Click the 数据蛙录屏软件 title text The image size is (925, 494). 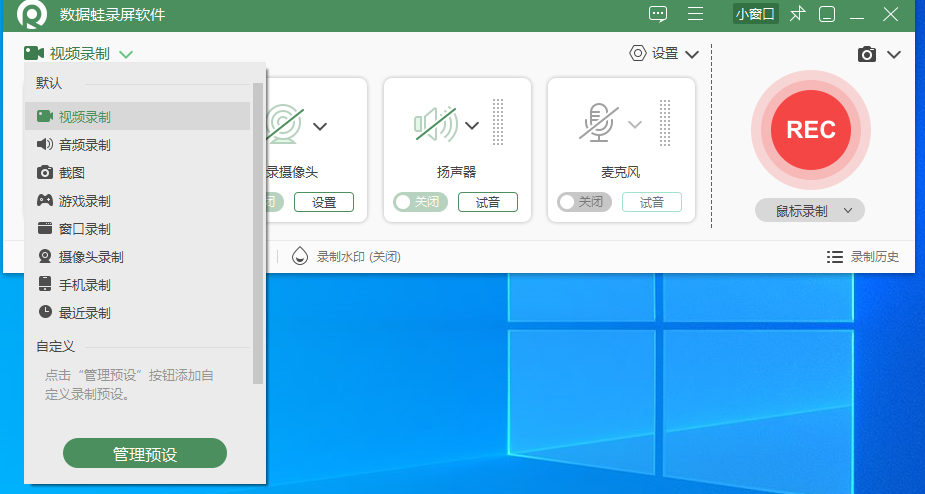(x=113, y=15)
